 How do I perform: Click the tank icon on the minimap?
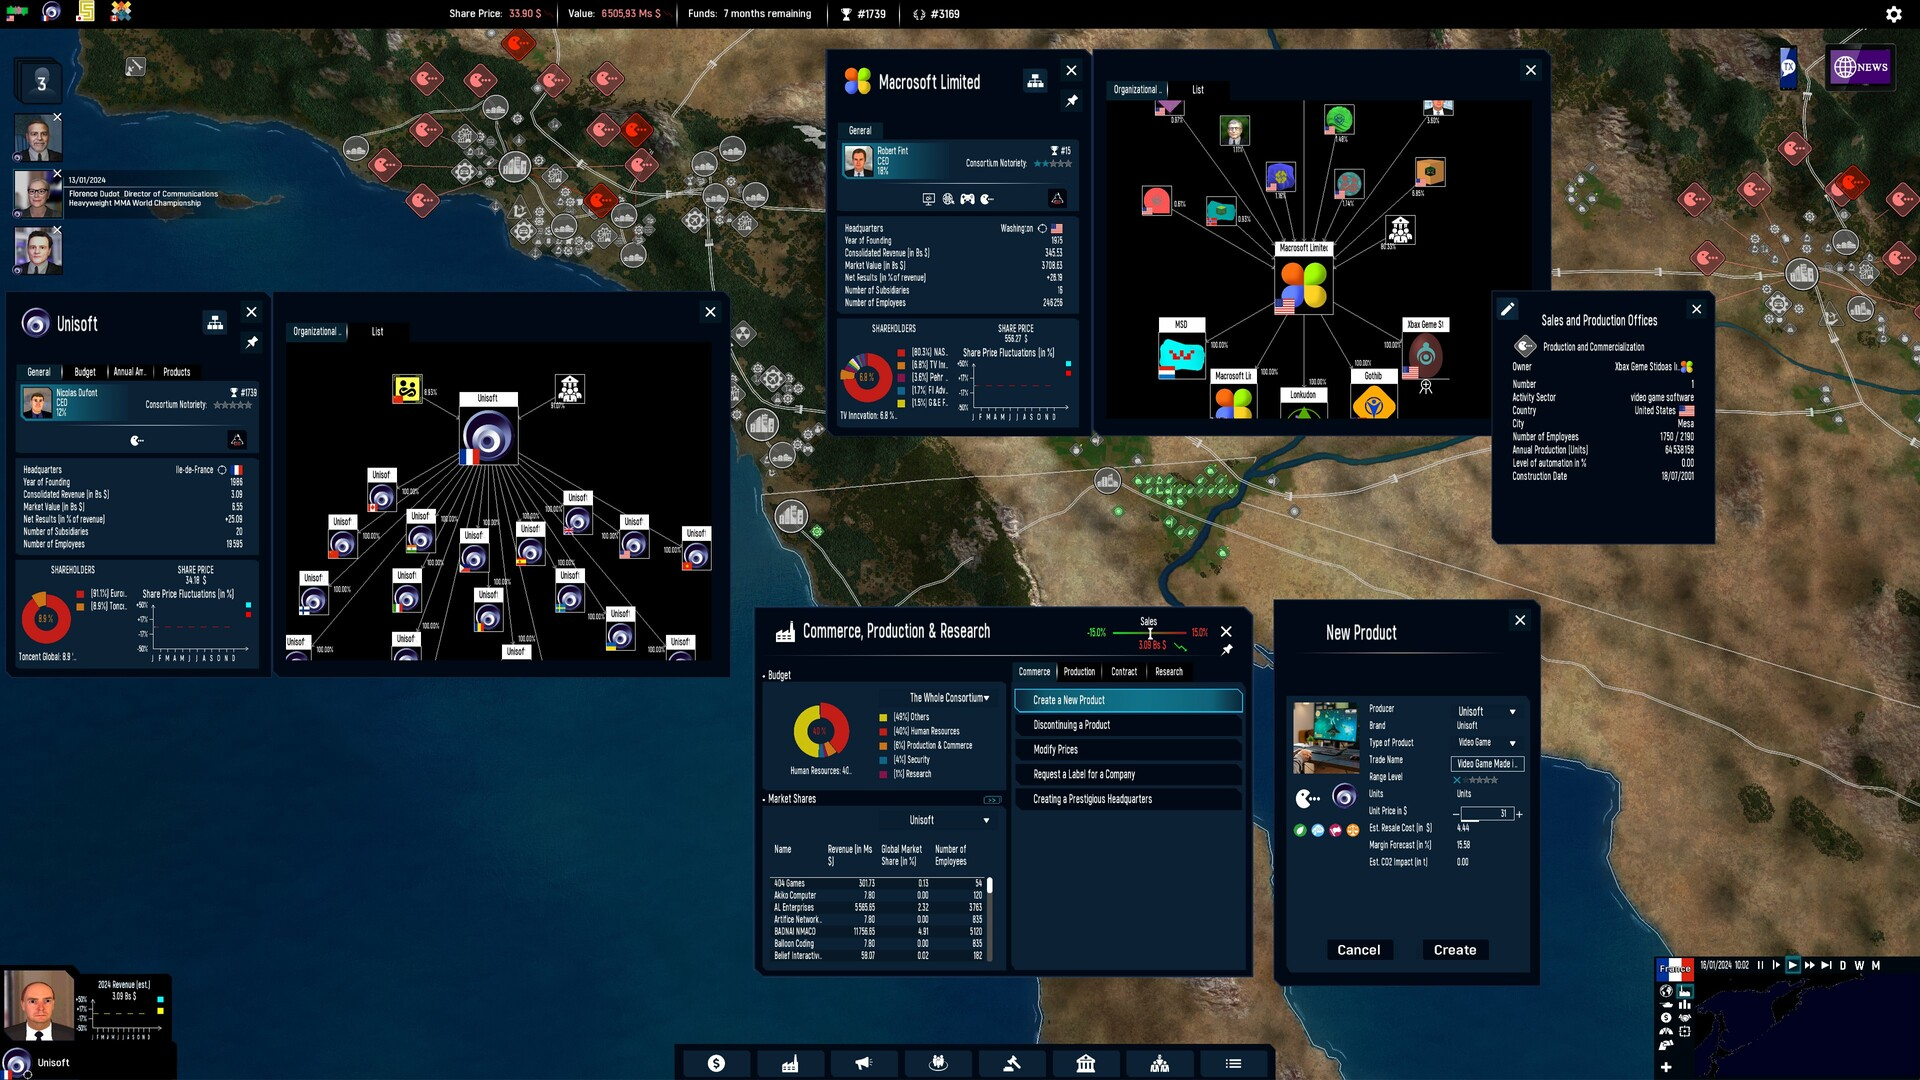tap(1666, 1005)
